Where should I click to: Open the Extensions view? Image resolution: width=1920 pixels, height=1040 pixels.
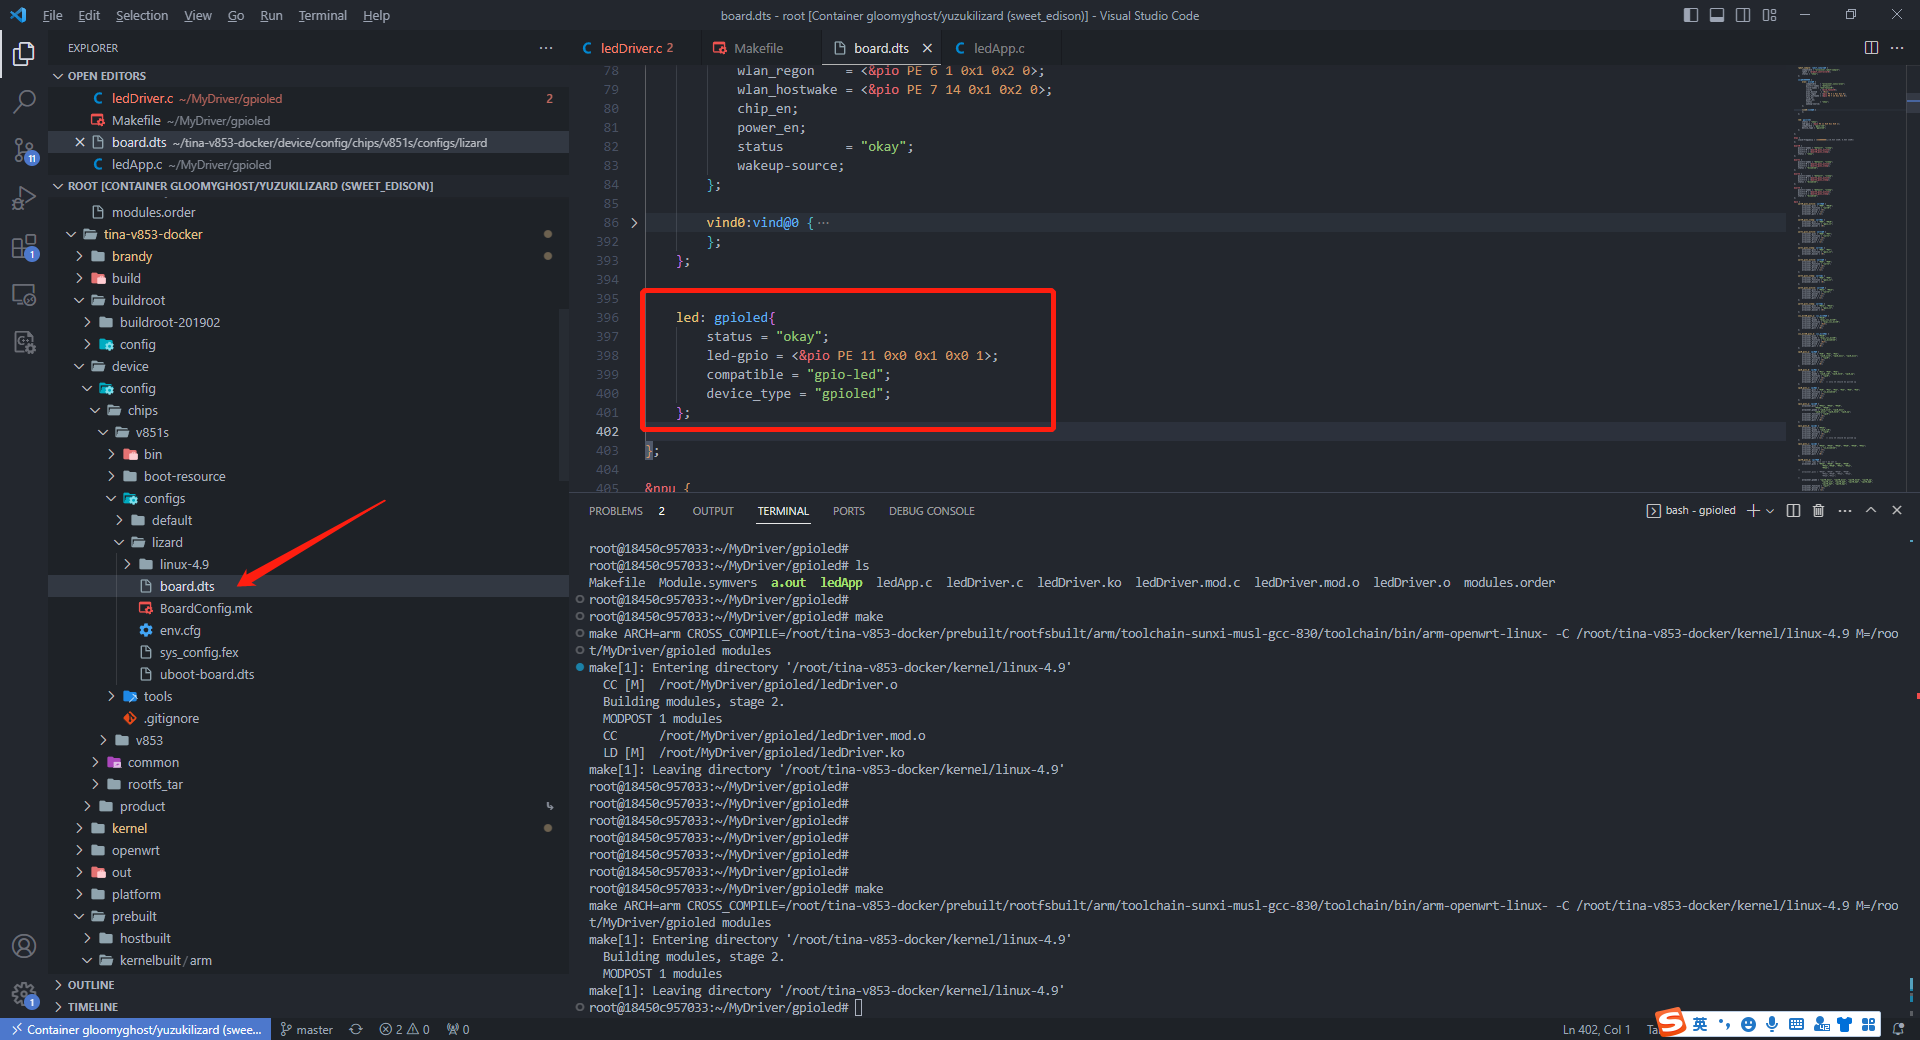tap(24, 246)
